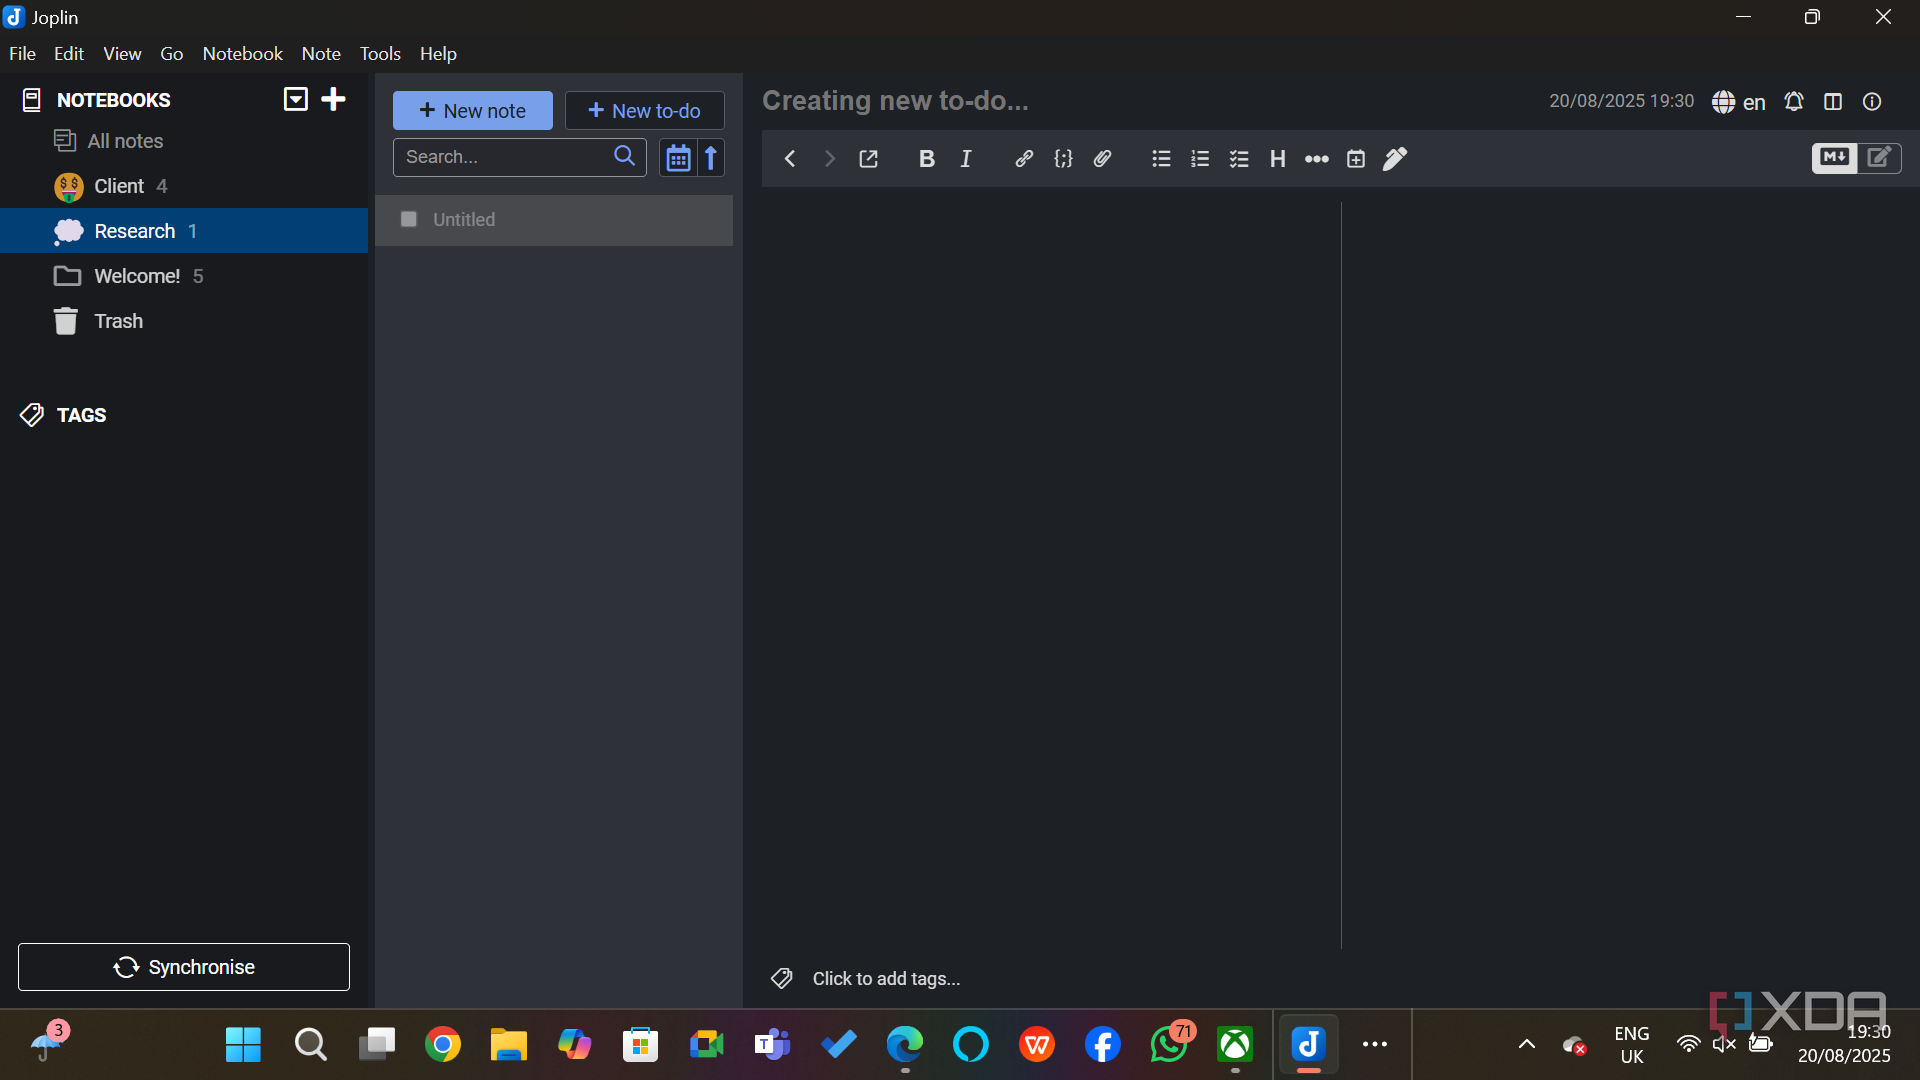Open the Tools menu
This screenshot has height=1080, width=1920.
coord(380,54)
